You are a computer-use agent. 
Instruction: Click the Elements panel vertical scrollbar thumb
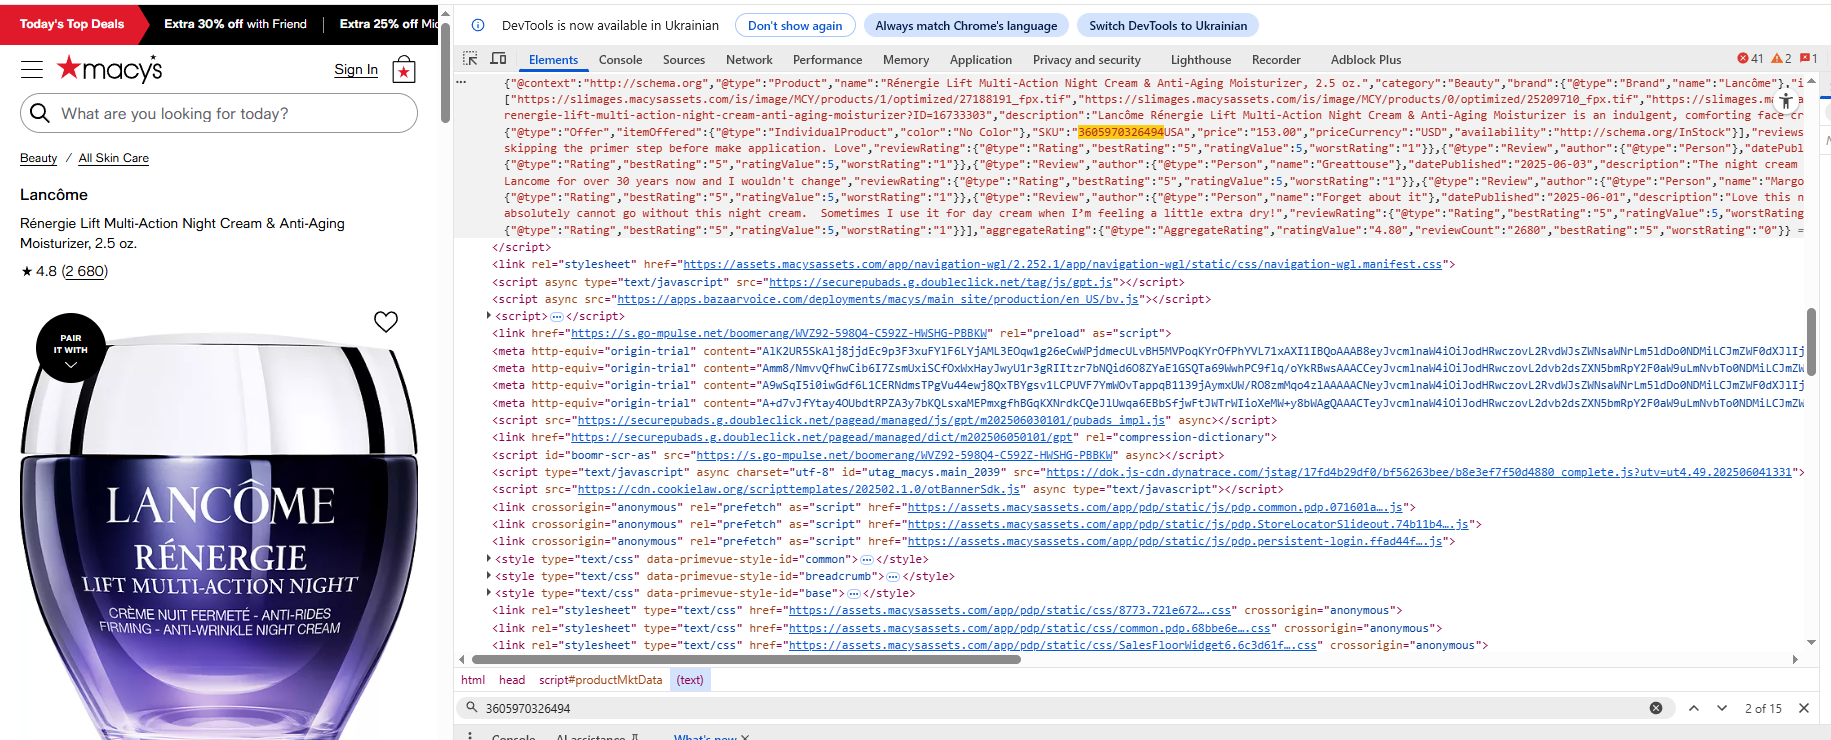(x=1811, y=342)
